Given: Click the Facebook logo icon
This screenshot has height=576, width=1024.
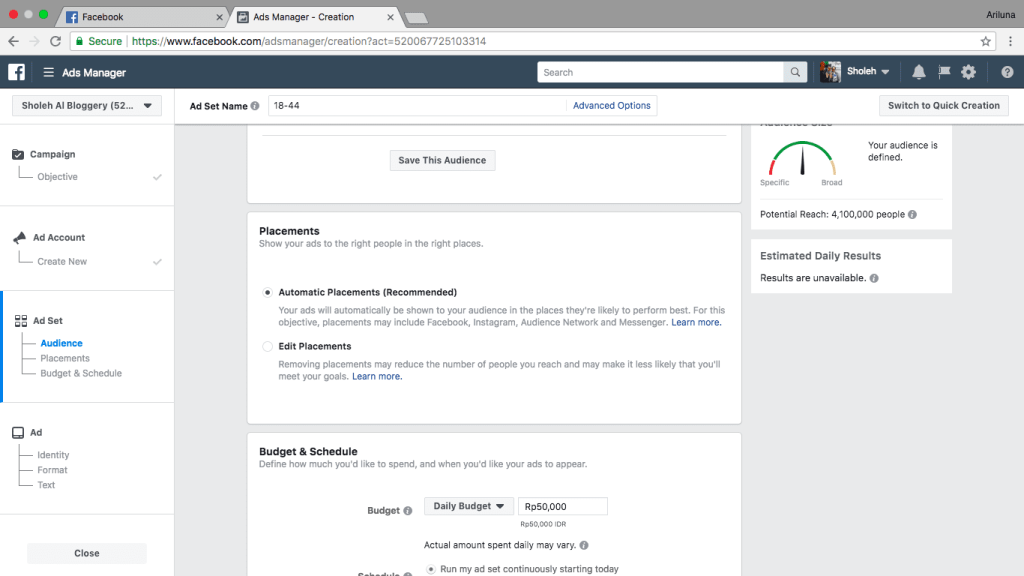Looking at the screenshot, I should 16,72.
